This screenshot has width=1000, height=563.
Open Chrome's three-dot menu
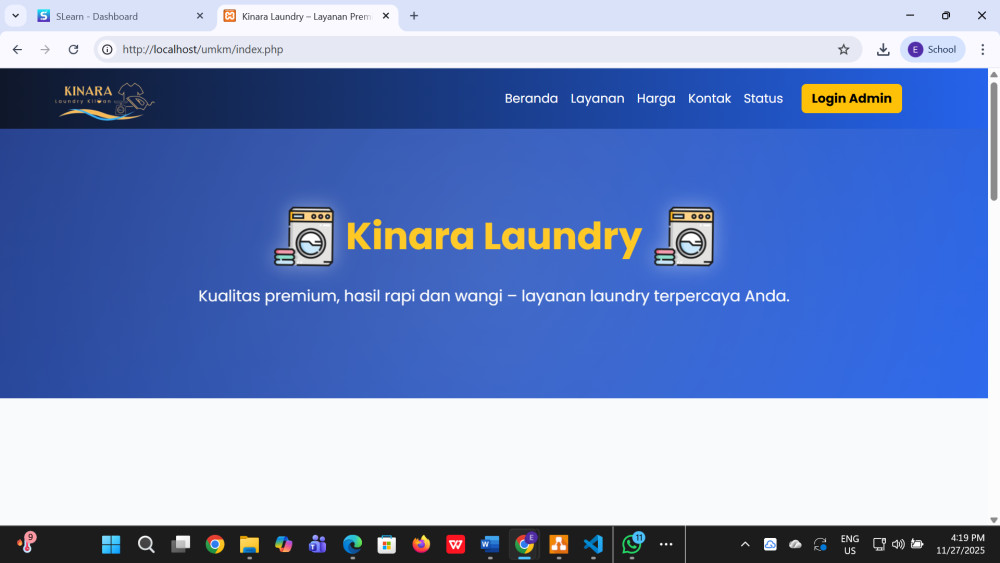[x=982, y=49]
